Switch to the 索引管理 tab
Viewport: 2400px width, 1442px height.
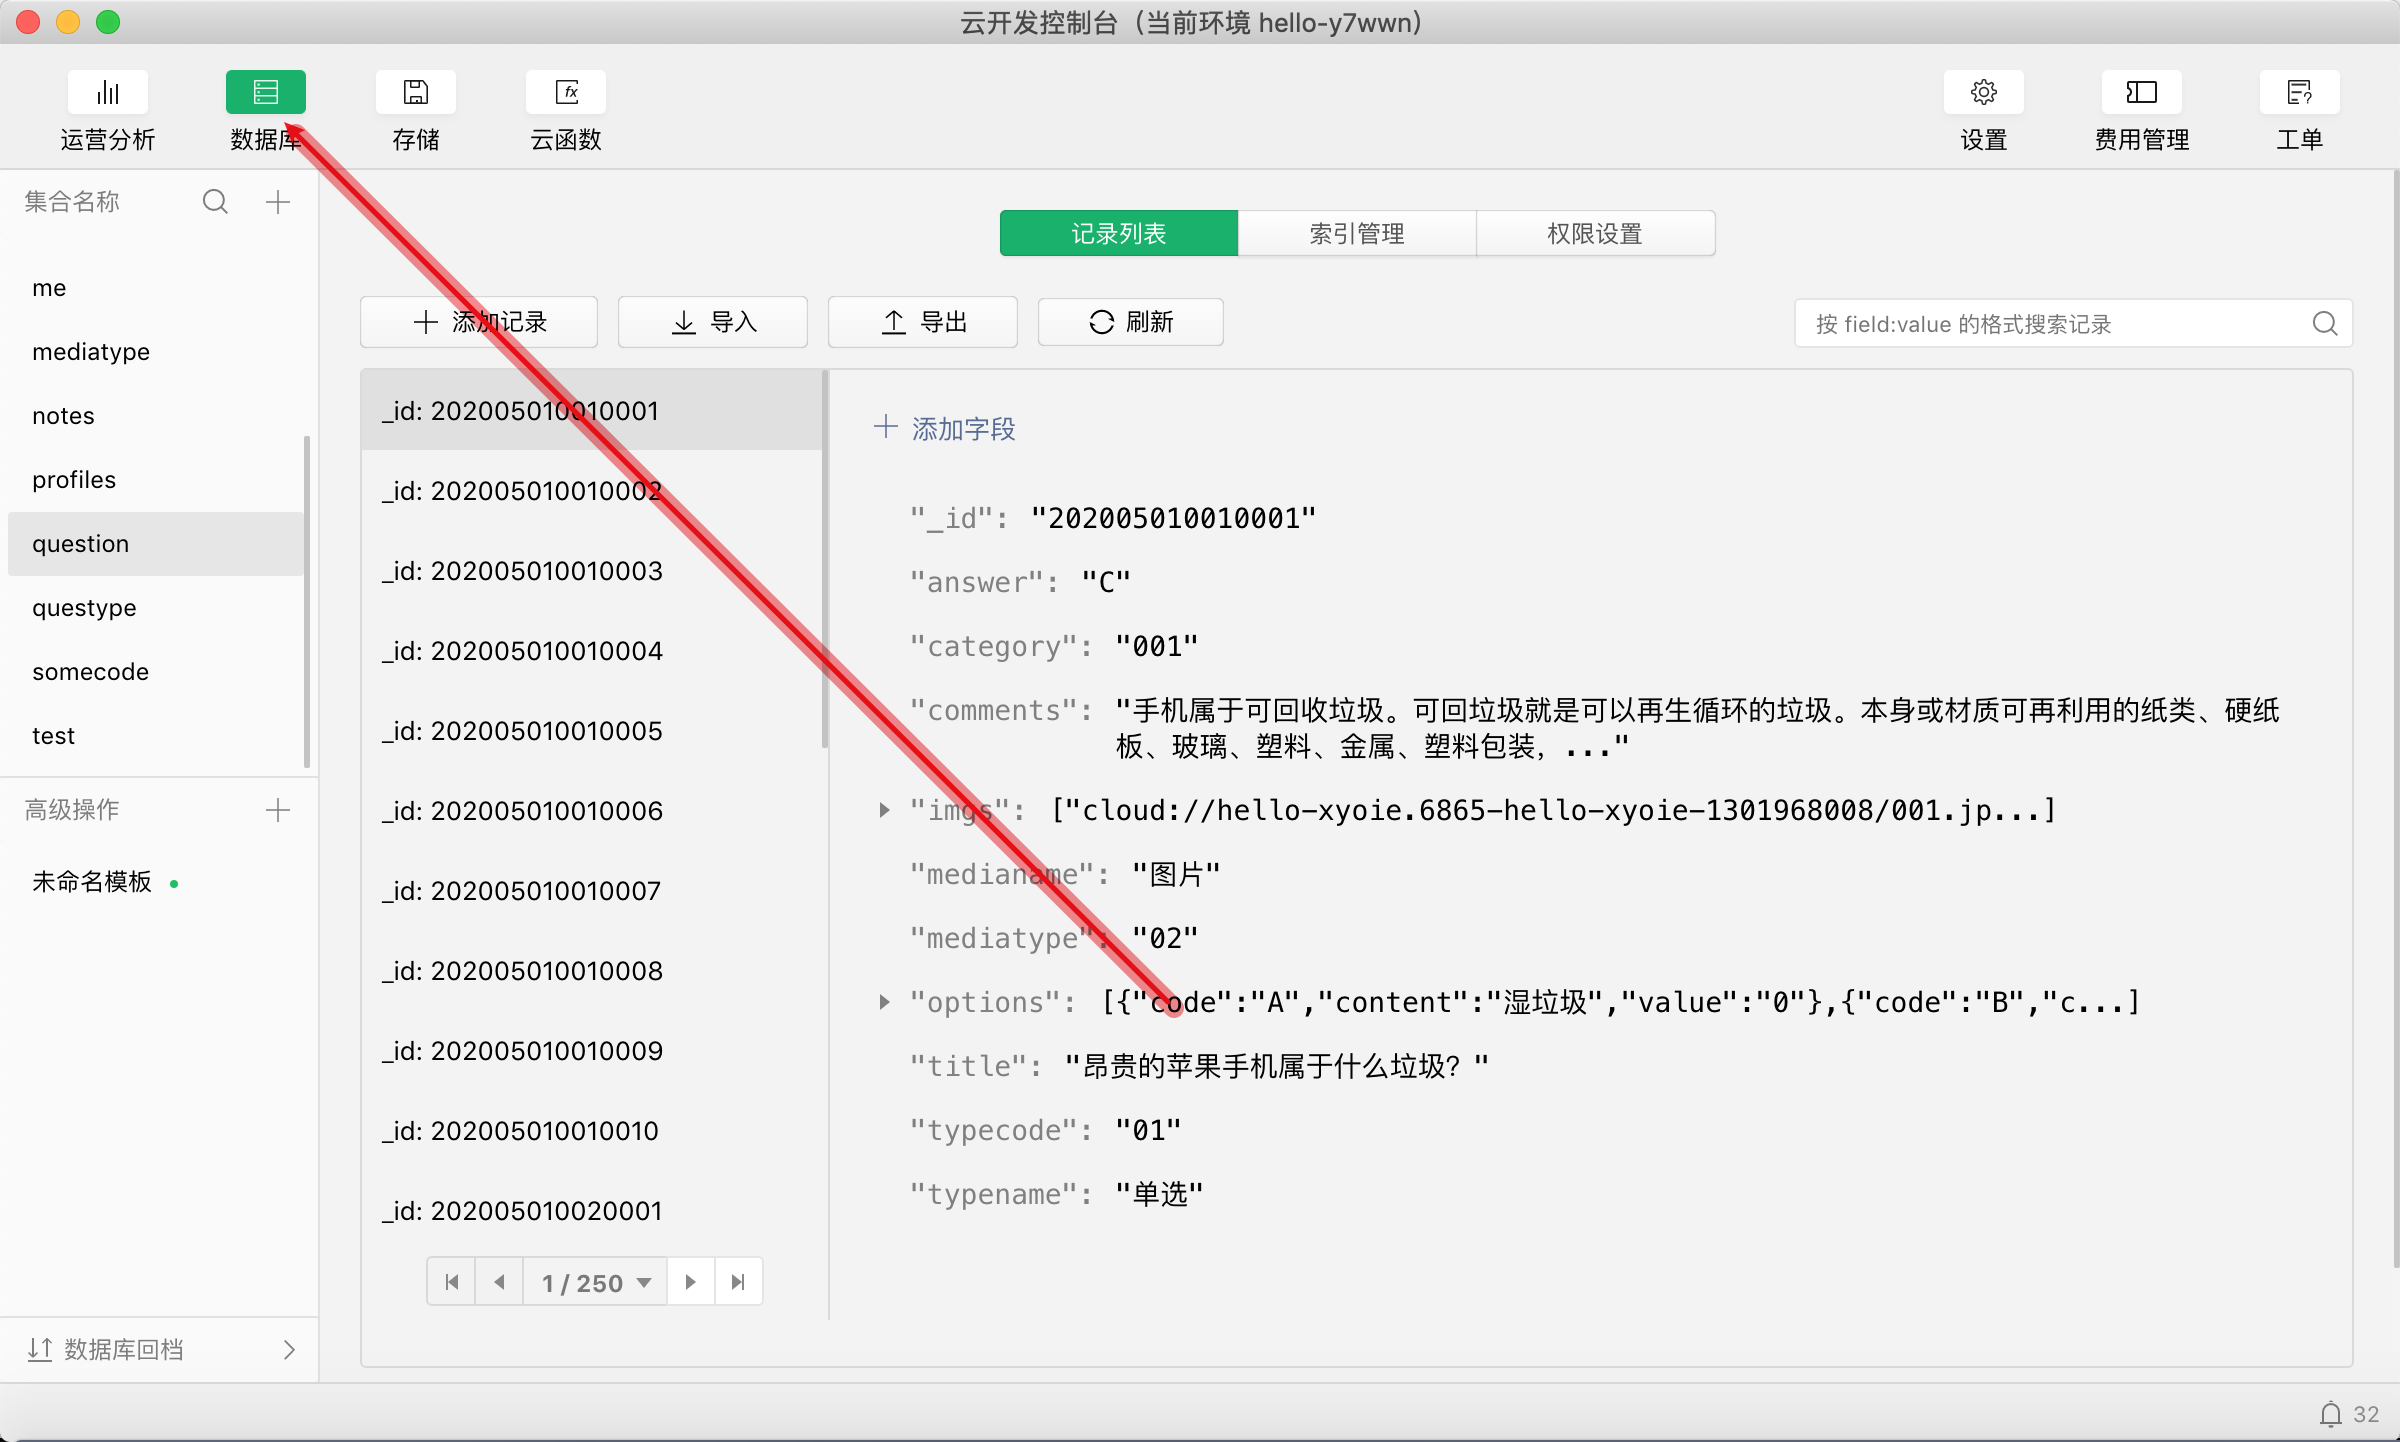pyautogui.click(x=1357, y=234)
